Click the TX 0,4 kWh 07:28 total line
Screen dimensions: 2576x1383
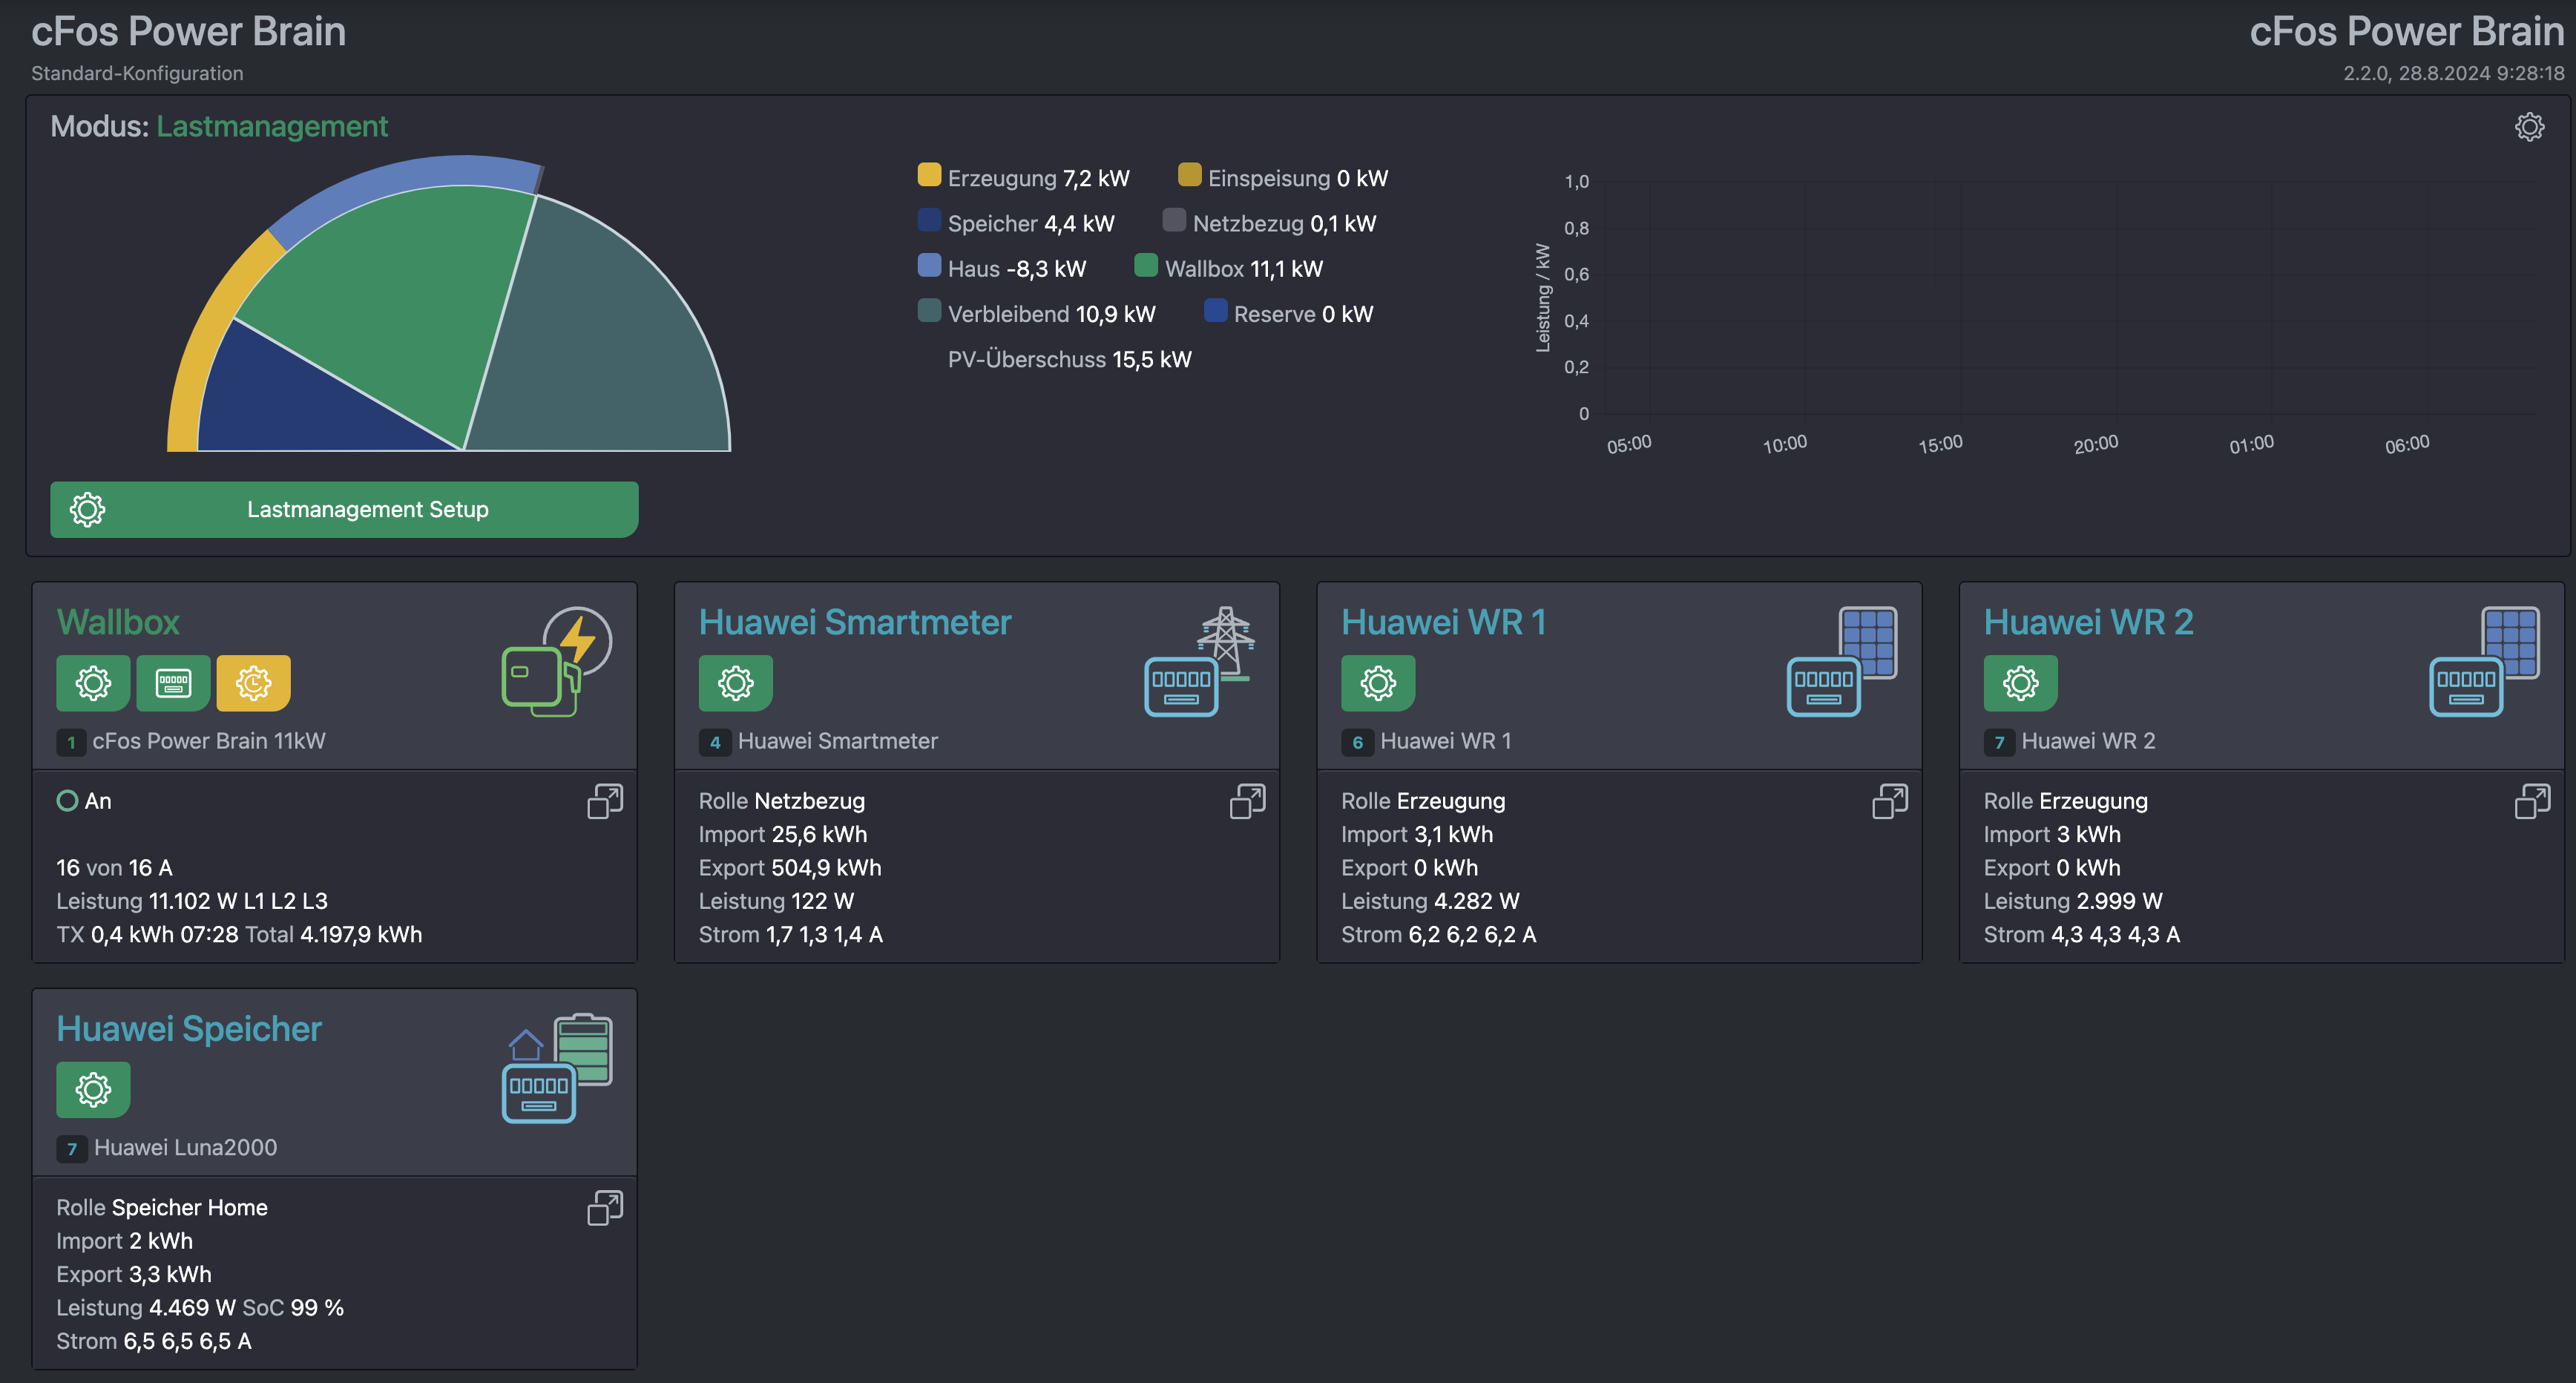coord(239,934)
